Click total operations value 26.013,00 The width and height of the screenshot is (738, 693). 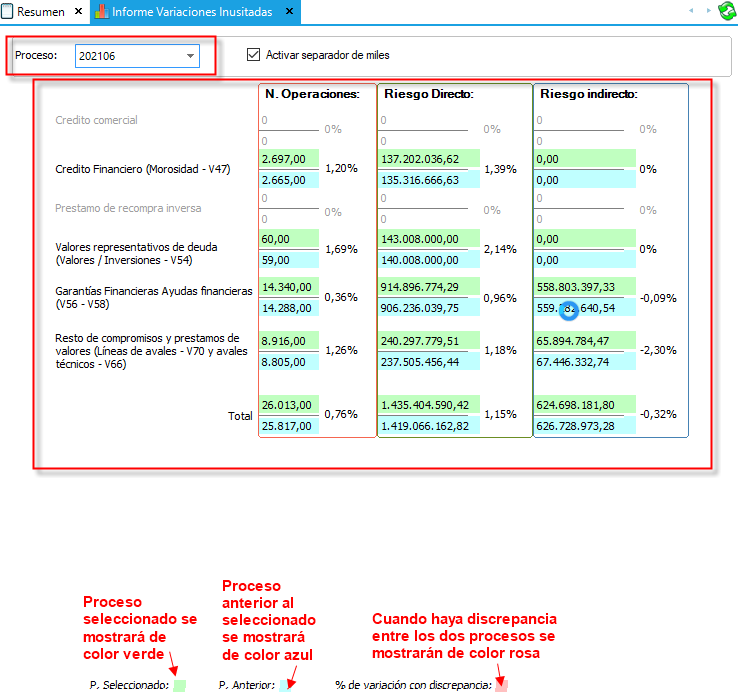tap(289, 405)
